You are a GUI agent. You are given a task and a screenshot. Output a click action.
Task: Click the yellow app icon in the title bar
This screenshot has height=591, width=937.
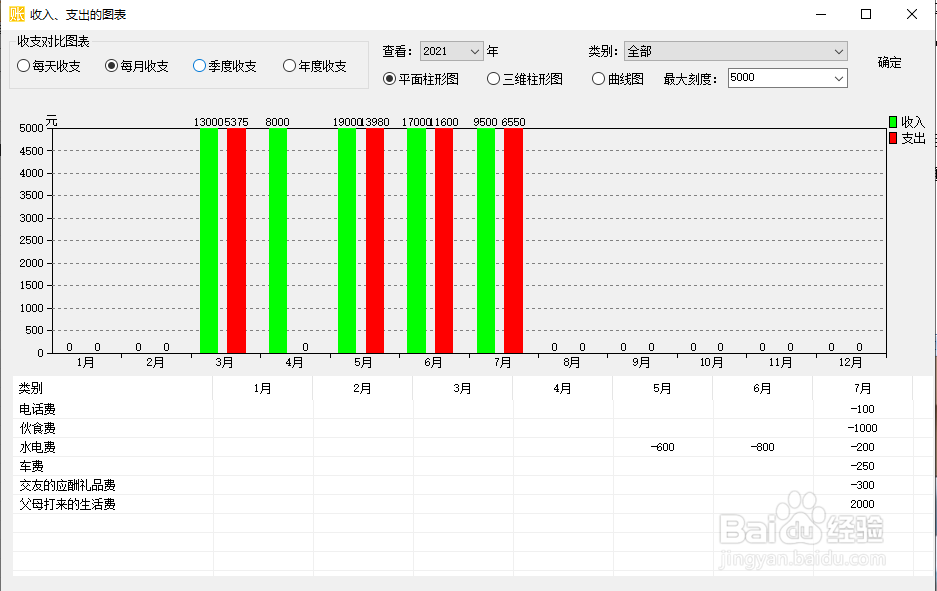click(x=17, y=14)
